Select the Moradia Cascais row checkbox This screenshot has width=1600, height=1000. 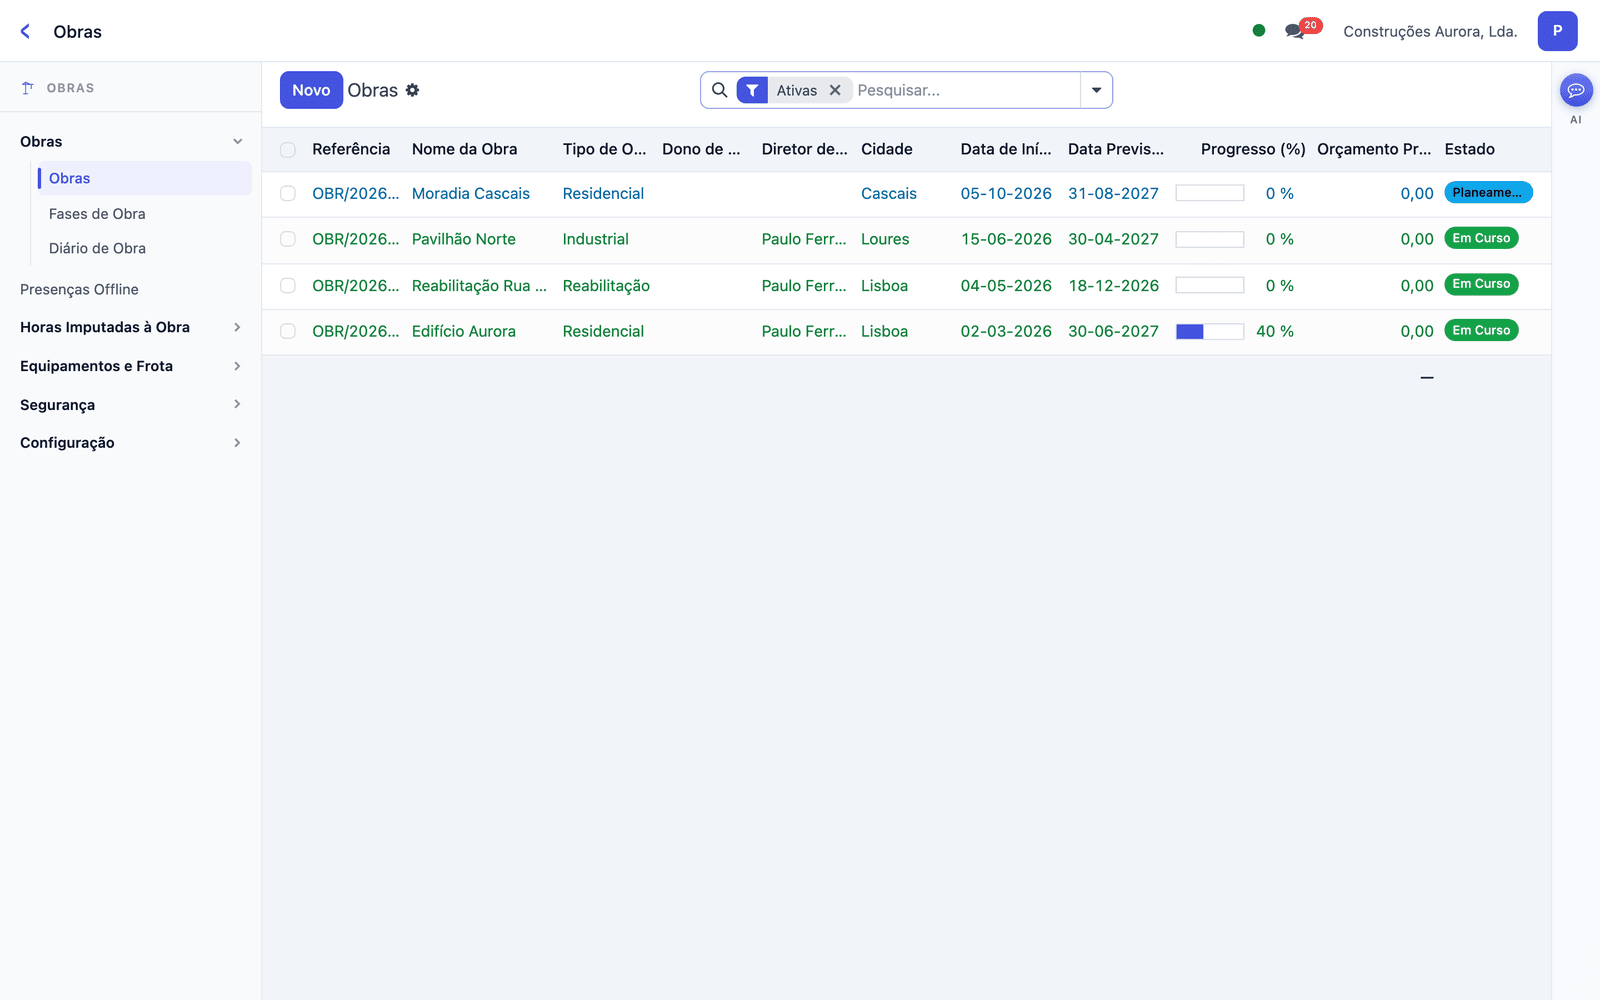tap(288, 194)
